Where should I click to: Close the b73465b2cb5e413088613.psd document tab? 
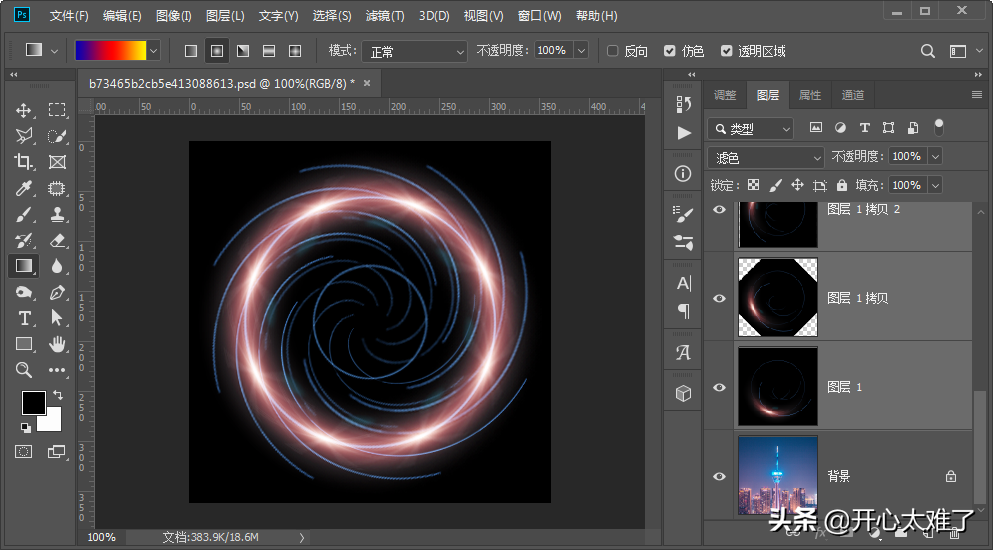367,83
